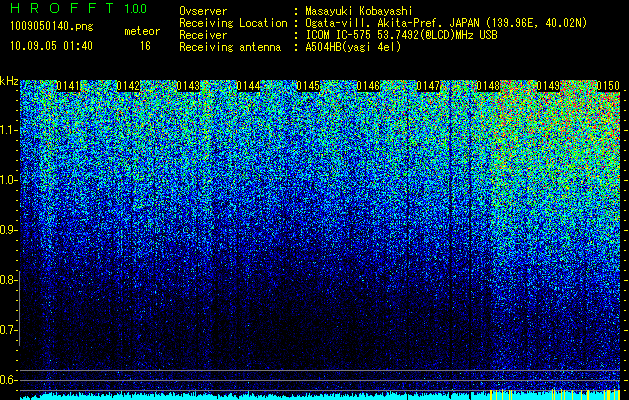Click the kHz axis unit label
Image resolution: width=629 pixels, height=400 pixels.
click(x=9, y=81)
